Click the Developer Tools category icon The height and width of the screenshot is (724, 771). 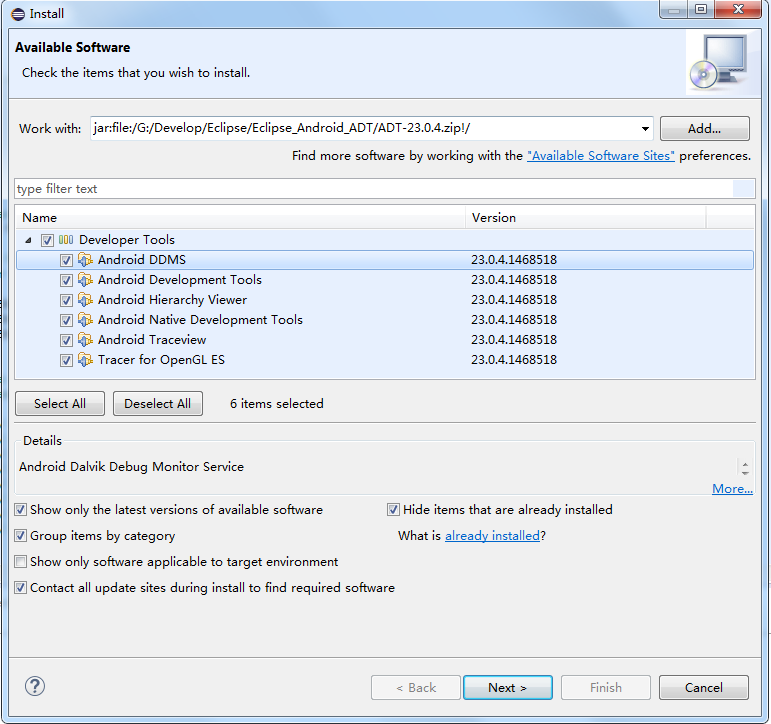pos(66,240)
